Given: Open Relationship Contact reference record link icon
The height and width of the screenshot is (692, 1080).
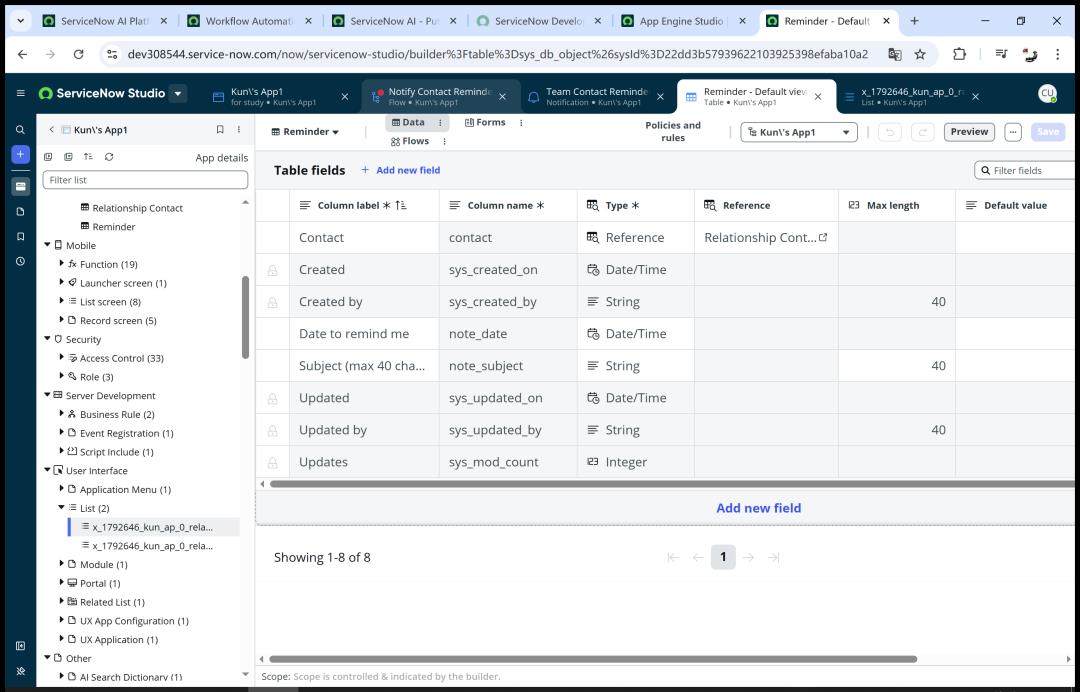Looking at the screenshot, I should 823,237.
